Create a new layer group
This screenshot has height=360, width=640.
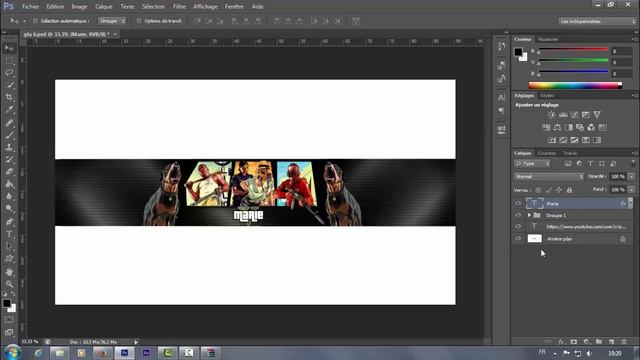click(599, 342)
